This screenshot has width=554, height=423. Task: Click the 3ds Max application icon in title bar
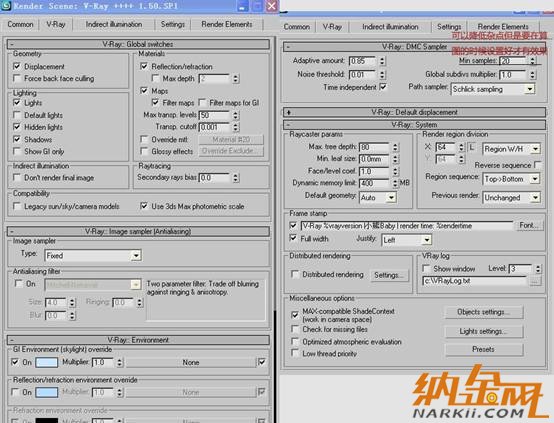pyautogui.click(x=6, y=6)
